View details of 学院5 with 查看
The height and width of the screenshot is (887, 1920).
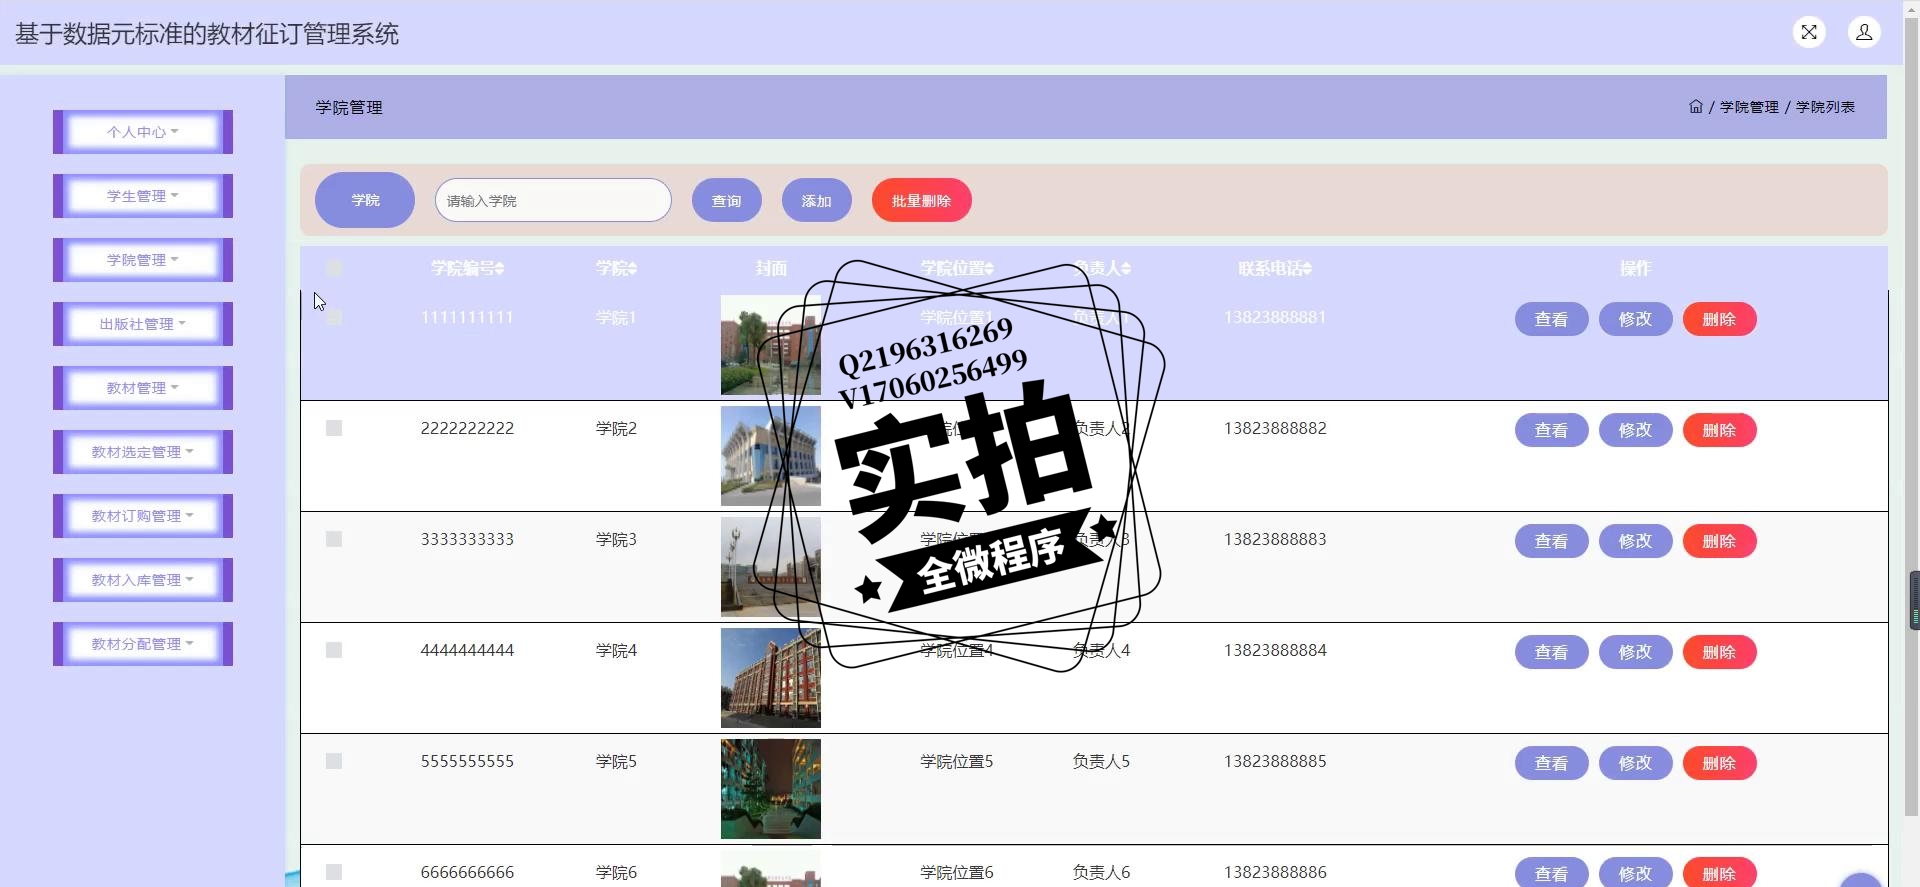click(x=1551, y=763)
